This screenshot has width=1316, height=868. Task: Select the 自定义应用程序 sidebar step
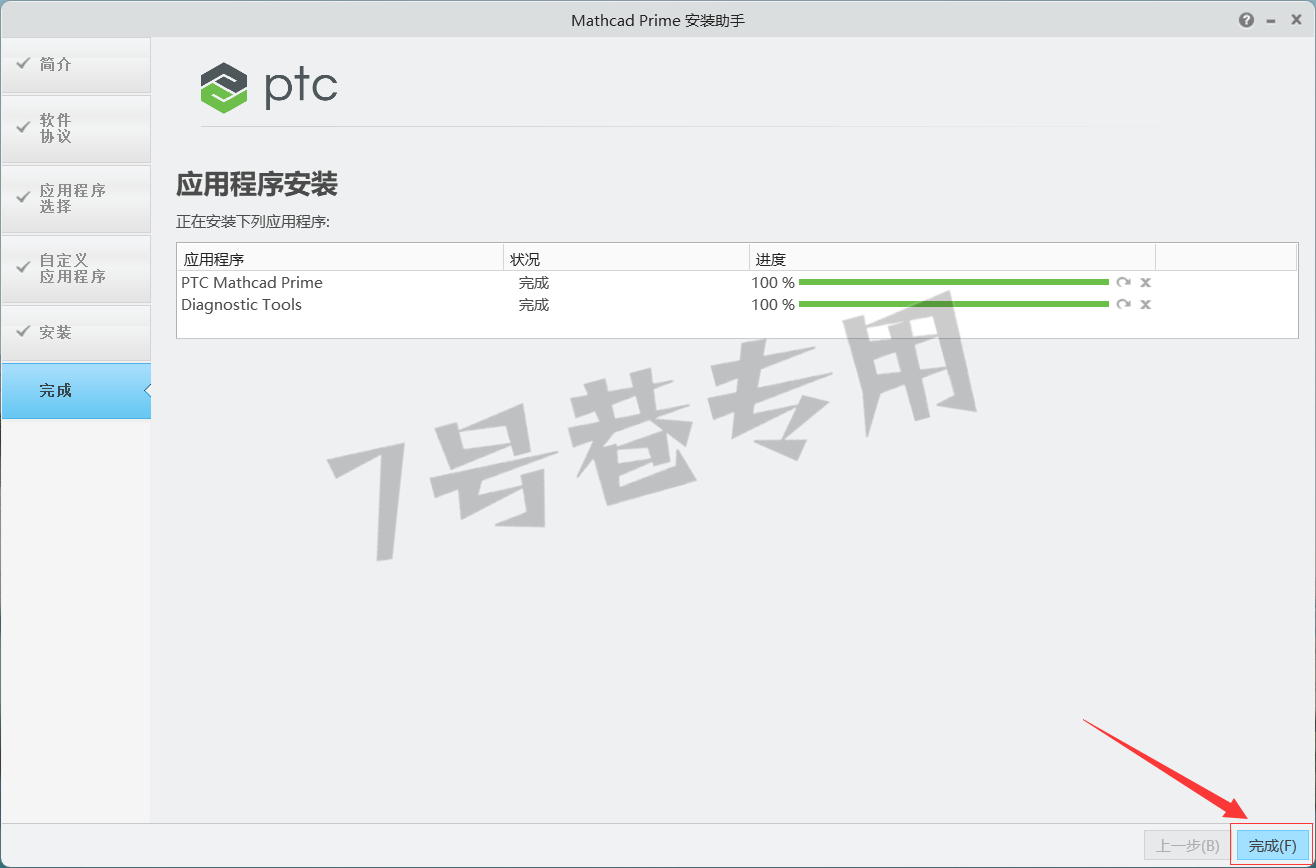[76, 269]
